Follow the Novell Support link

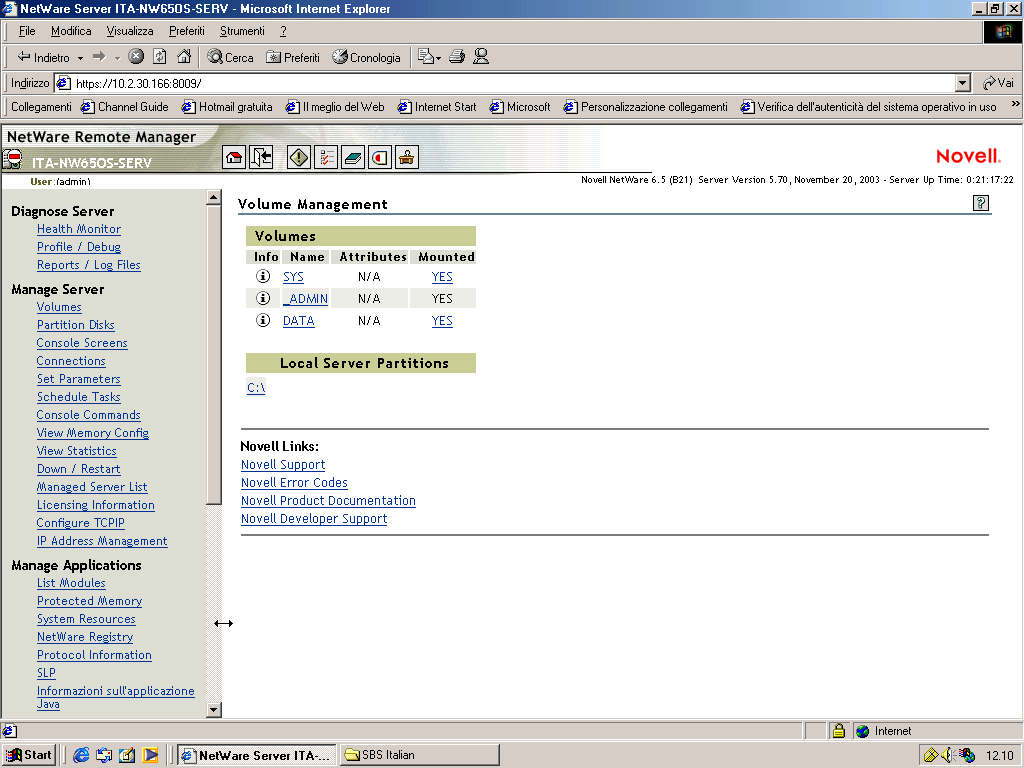click(x=283, y=465)
